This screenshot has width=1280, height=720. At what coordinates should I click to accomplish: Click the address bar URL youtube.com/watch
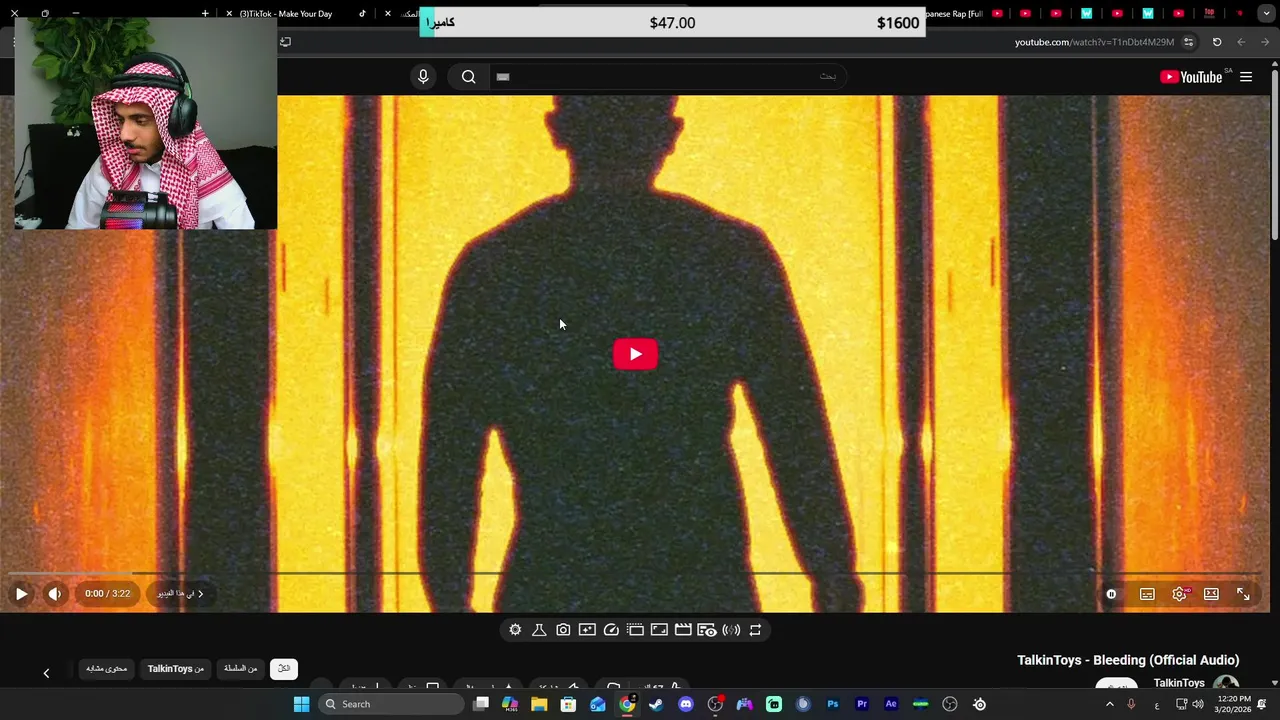1094,42
